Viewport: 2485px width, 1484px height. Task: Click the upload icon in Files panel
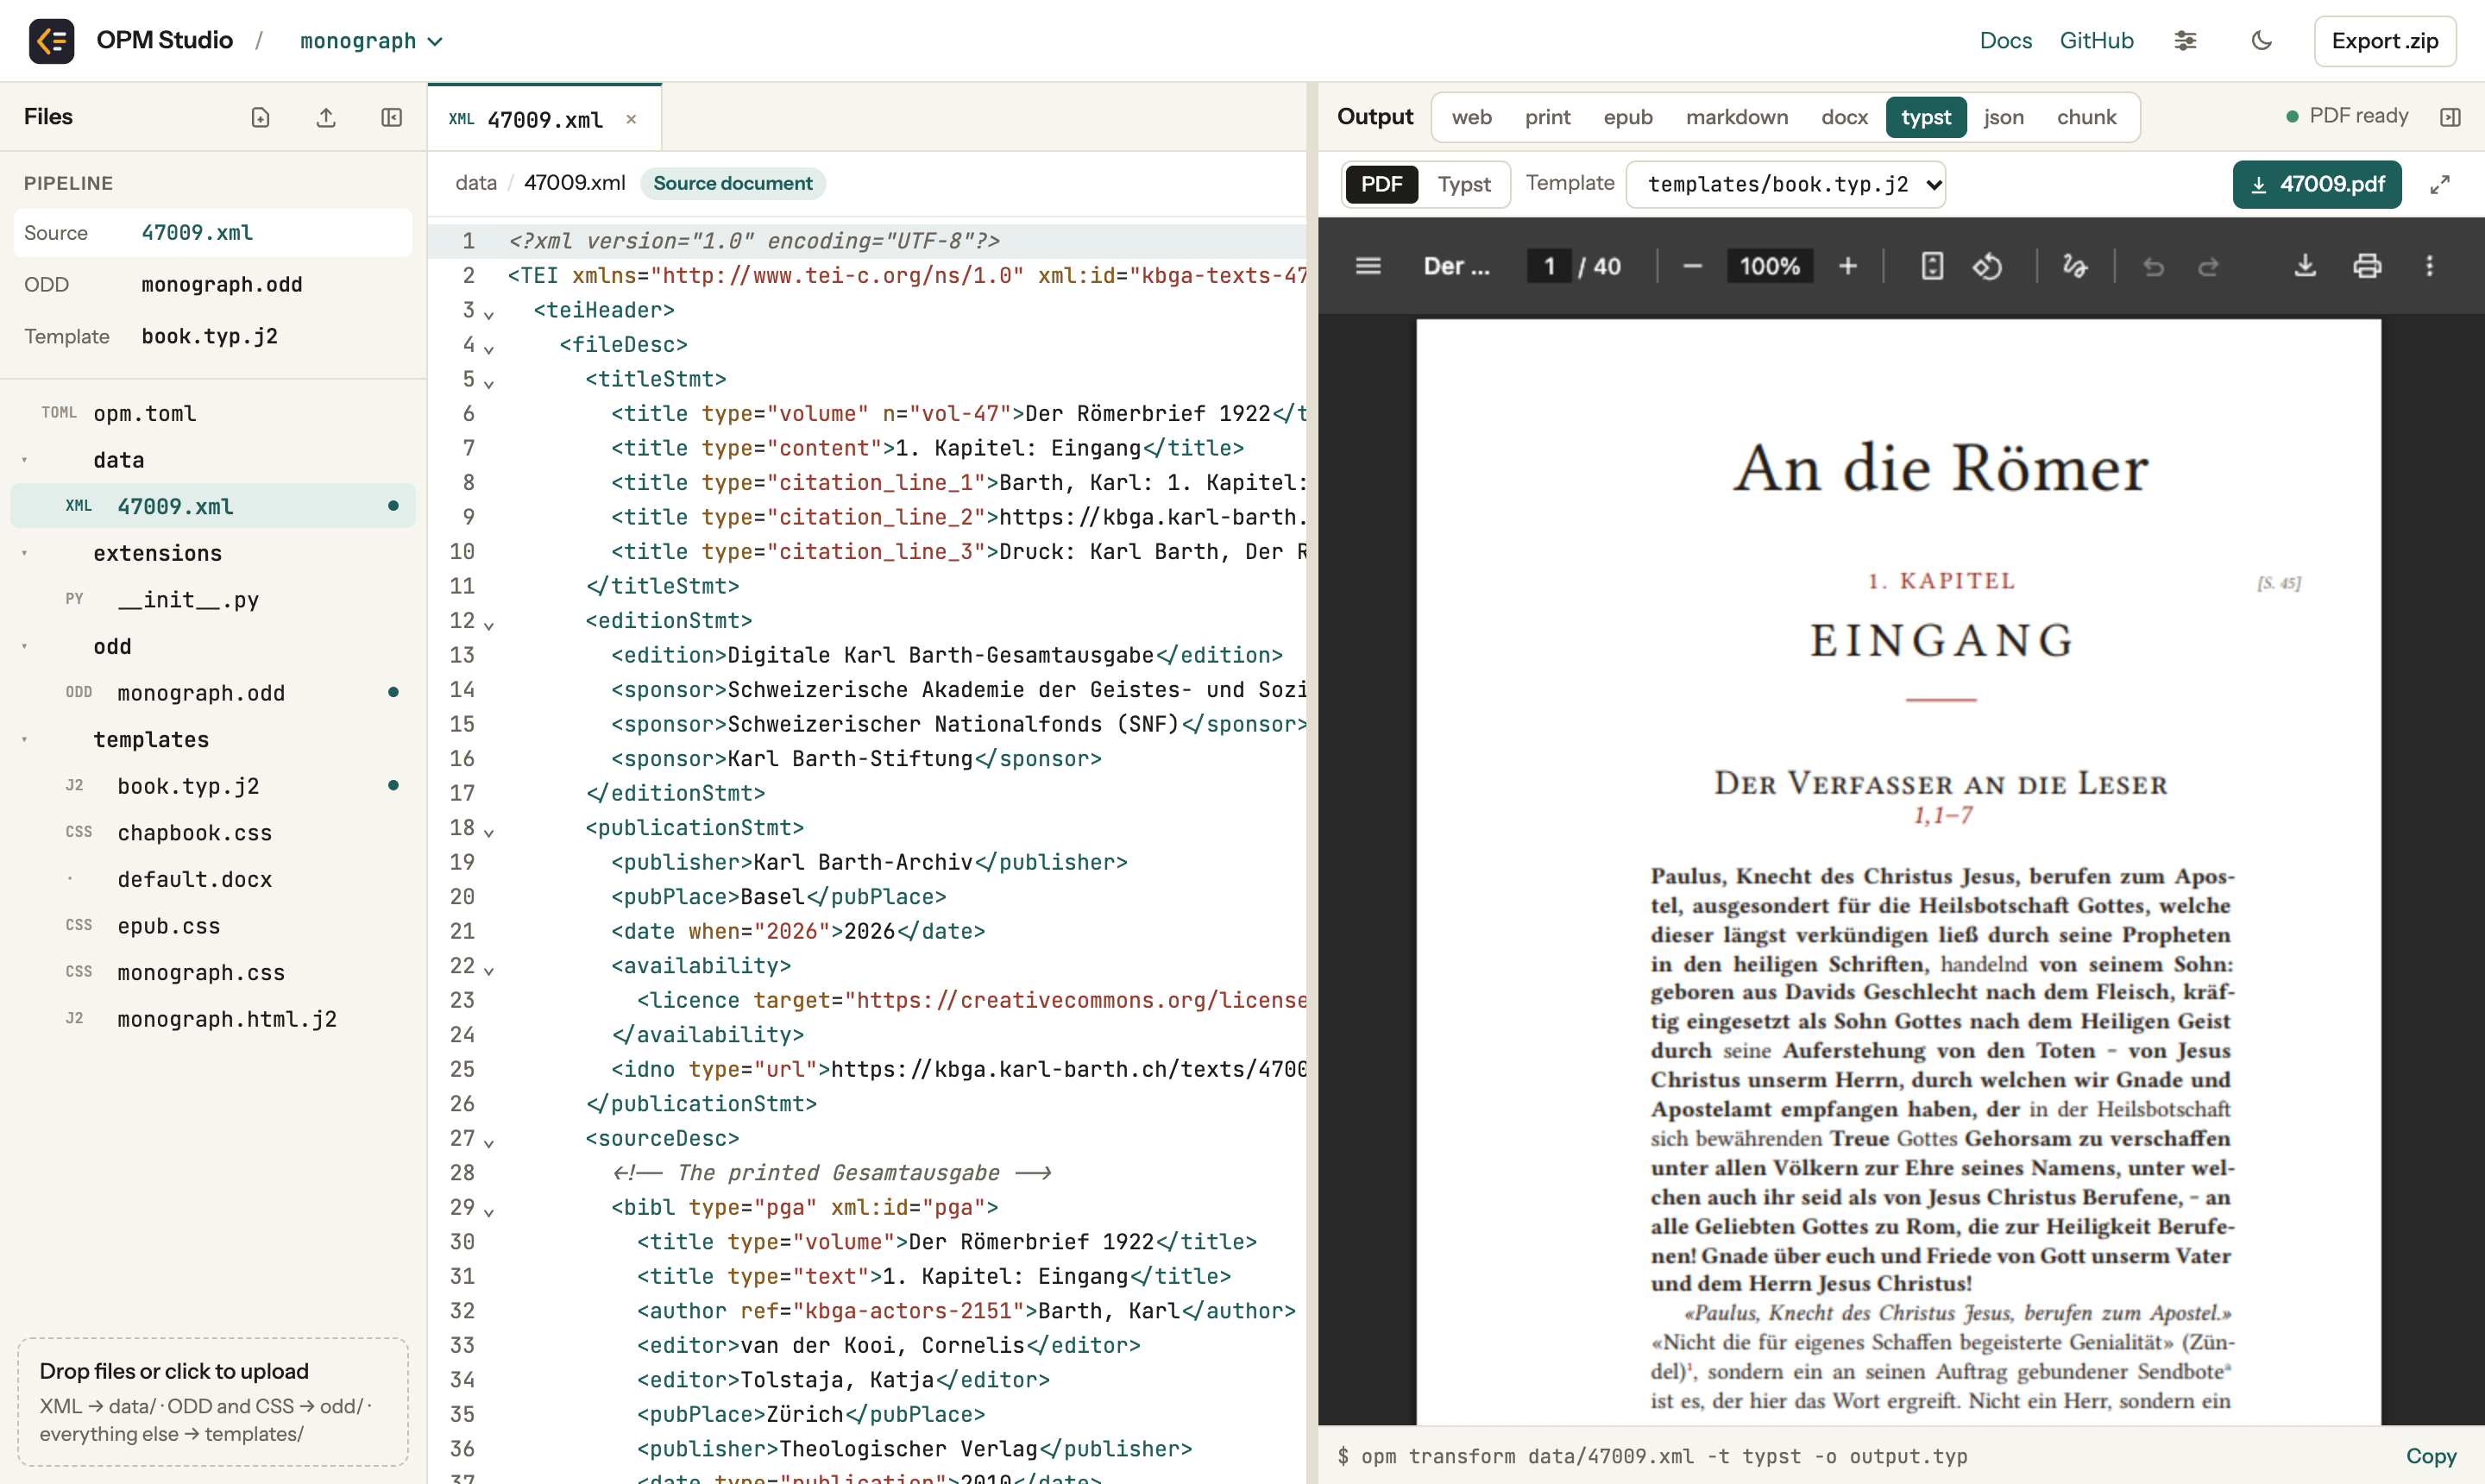click(x=326, y=117)
